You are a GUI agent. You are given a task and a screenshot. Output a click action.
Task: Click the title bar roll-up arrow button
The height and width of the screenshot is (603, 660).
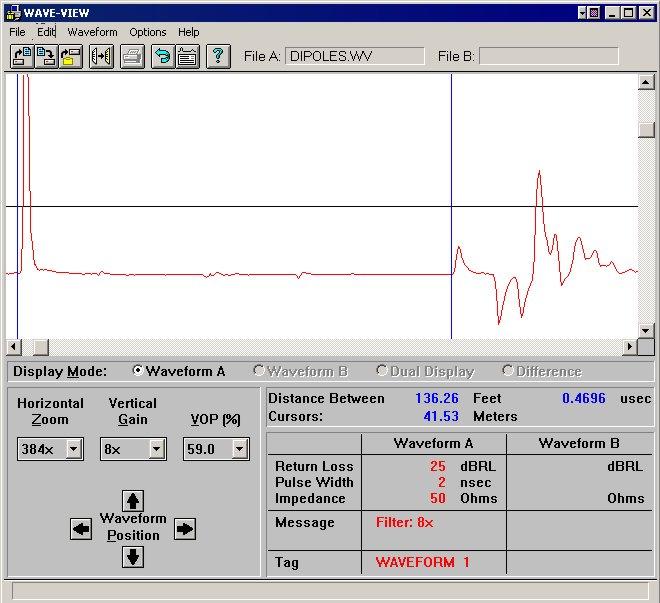(582, 13)
